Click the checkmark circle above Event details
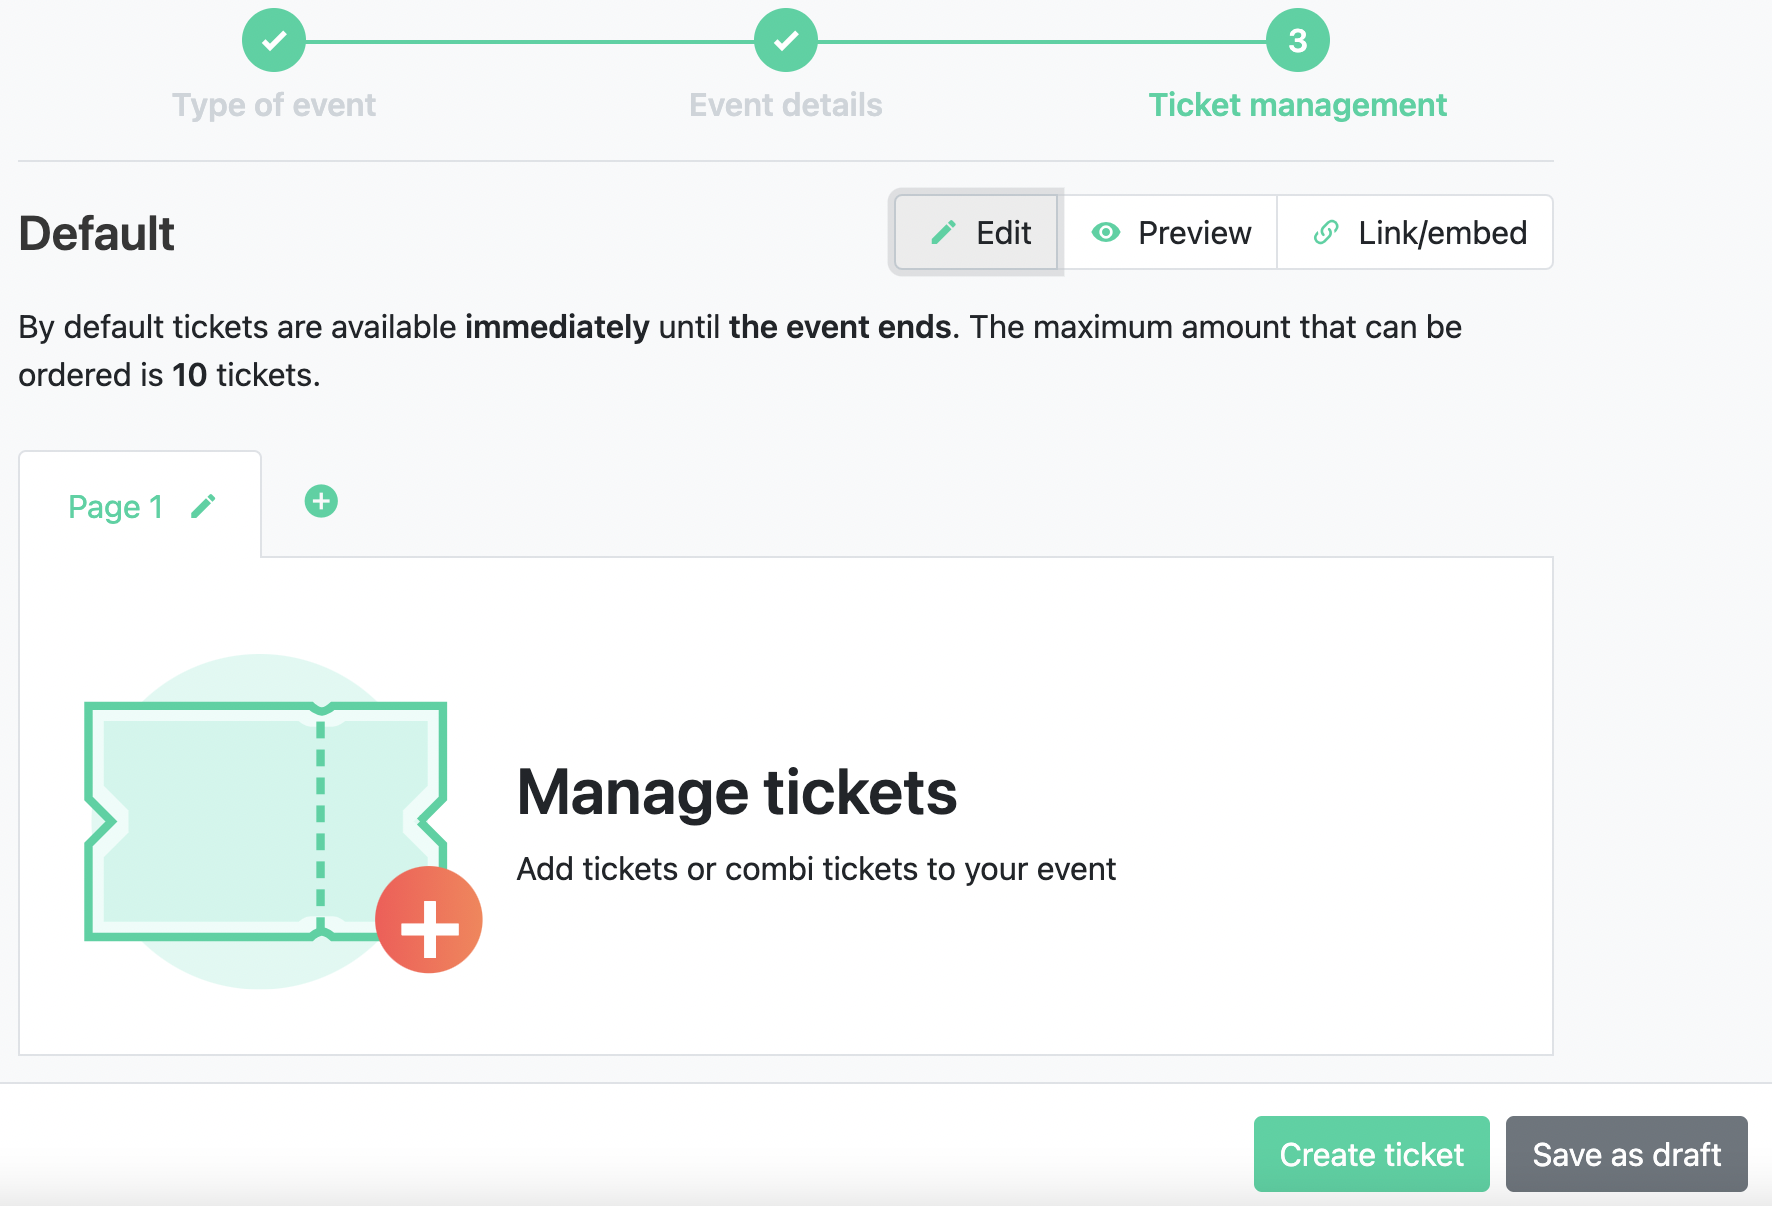The width and height of the screenshot is (1772, 1206). 786,40
